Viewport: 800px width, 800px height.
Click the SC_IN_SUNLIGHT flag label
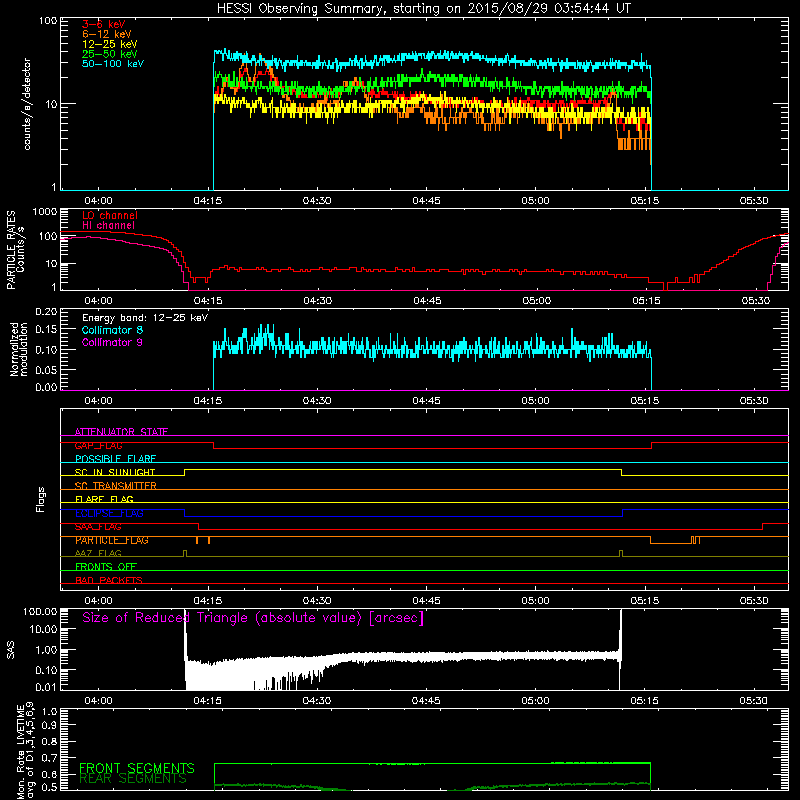tap(115, 472)
